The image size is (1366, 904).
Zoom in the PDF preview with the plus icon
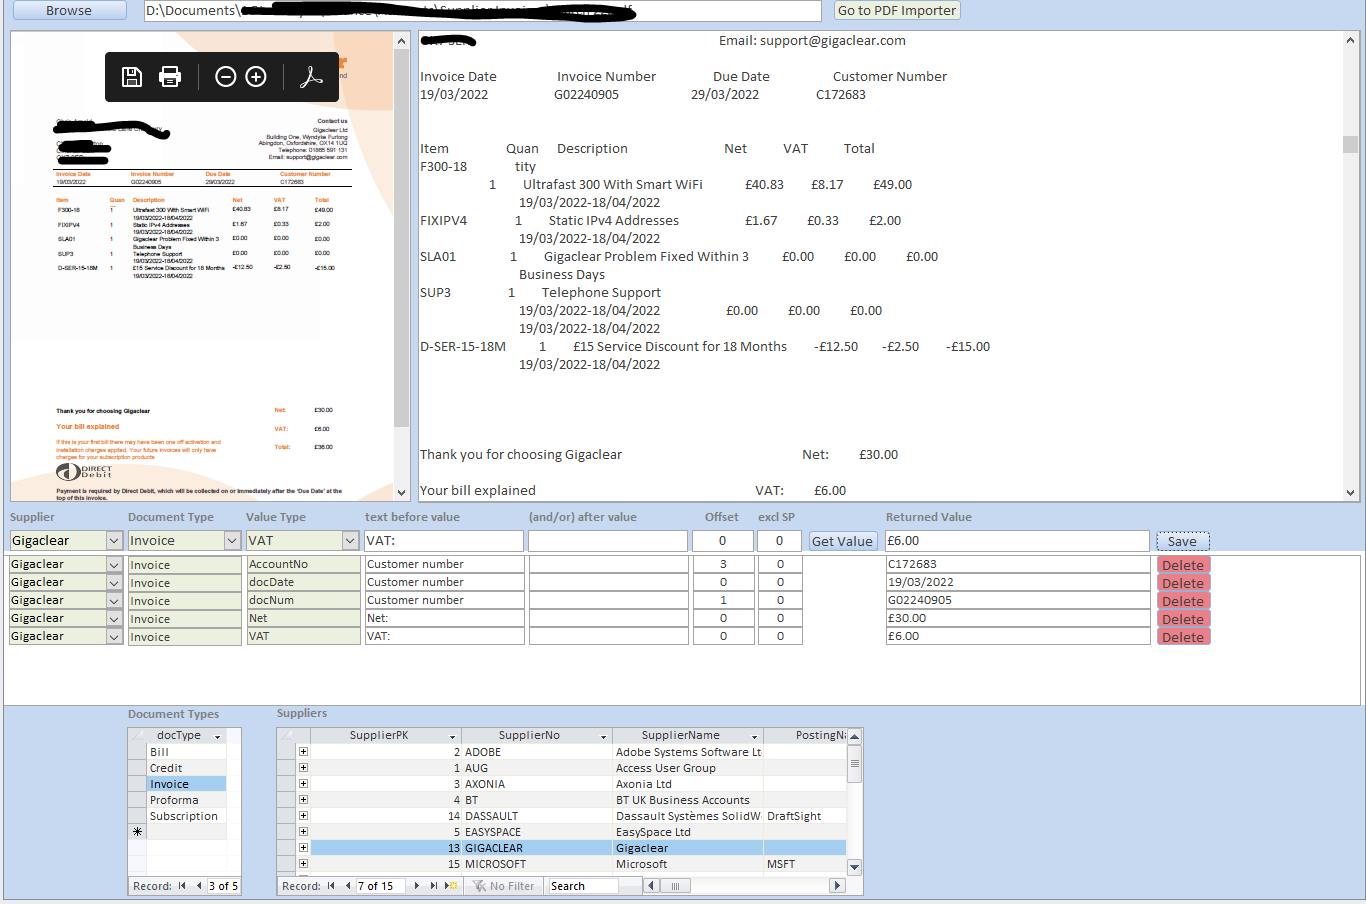click(x=256, y=77)
